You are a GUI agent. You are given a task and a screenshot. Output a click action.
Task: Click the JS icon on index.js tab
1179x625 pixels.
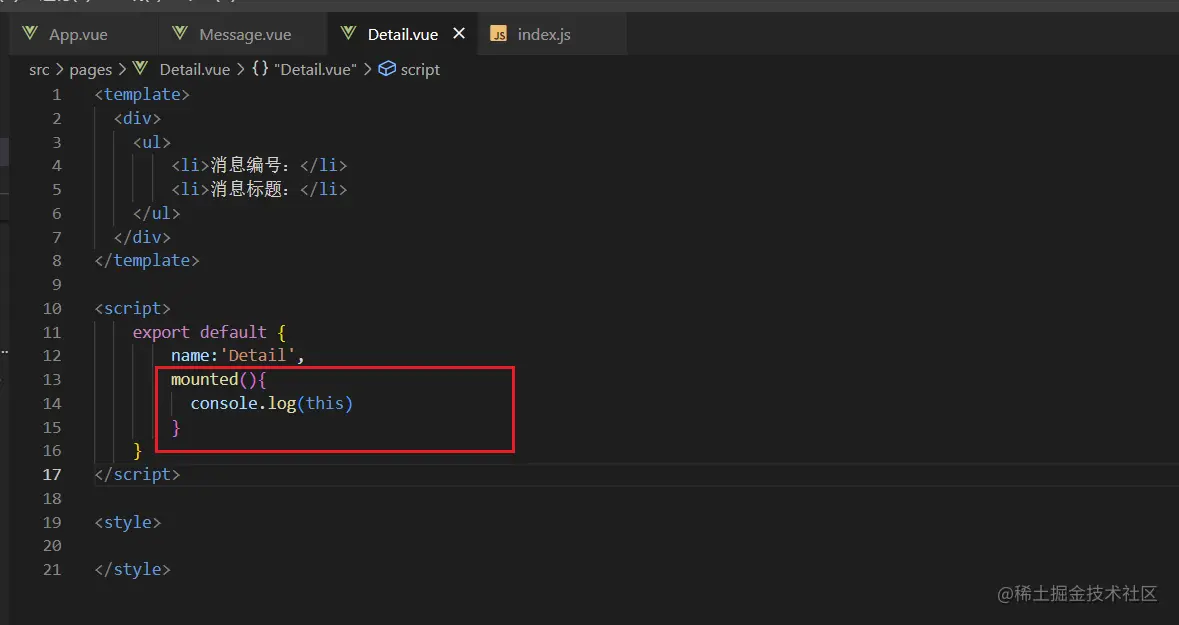coord(498,34)
